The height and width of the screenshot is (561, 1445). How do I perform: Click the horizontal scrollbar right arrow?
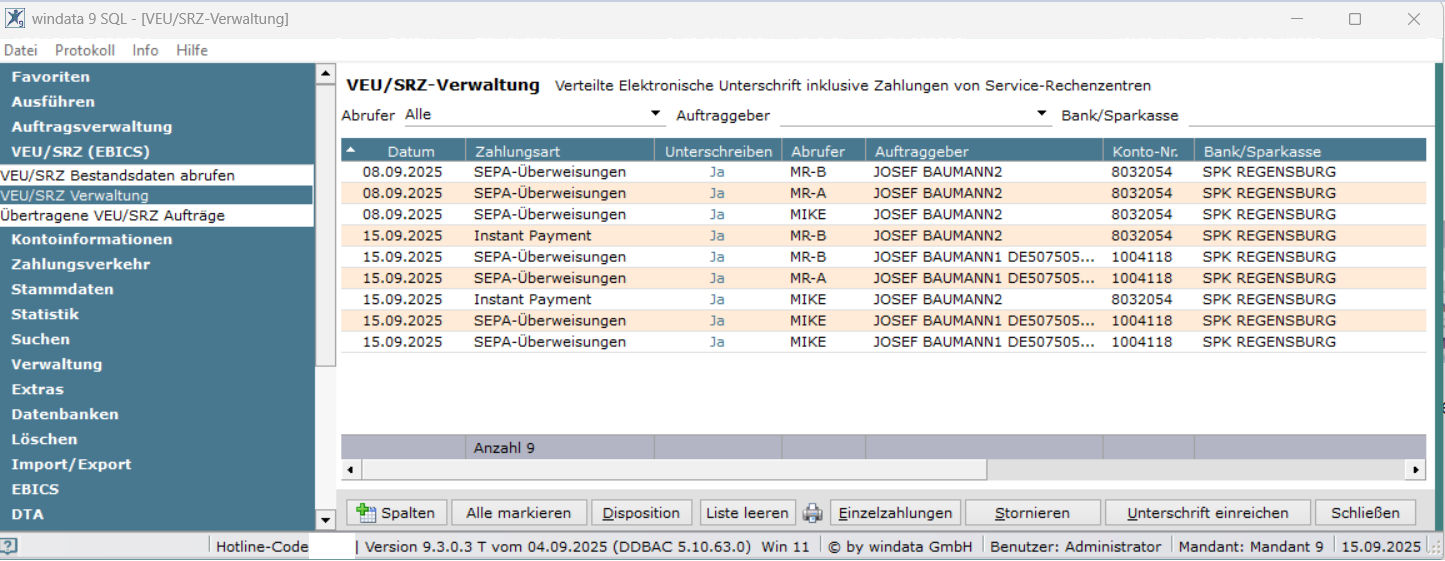(1415, 469)
